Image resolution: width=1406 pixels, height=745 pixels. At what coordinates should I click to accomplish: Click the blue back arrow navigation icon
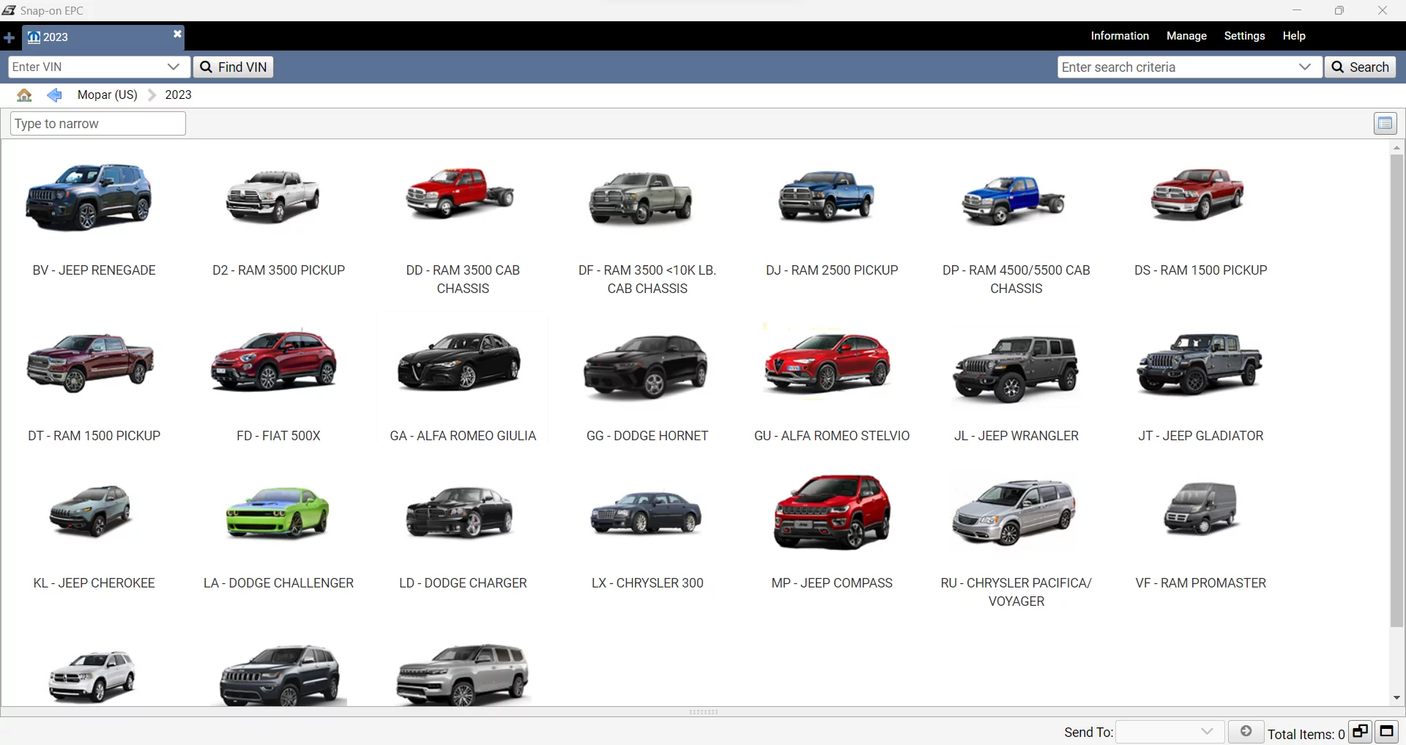pyautogui.click(x=54, y=94)
